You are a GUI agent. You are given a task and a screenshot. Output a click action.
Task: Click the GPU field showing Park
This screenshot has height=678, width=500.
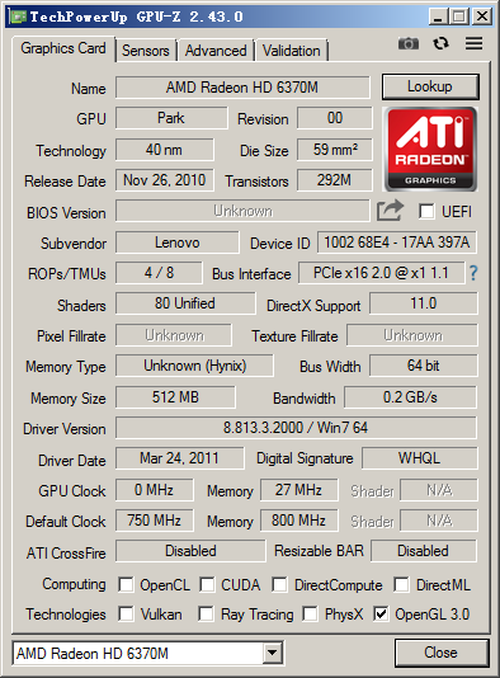click(171, 118)
